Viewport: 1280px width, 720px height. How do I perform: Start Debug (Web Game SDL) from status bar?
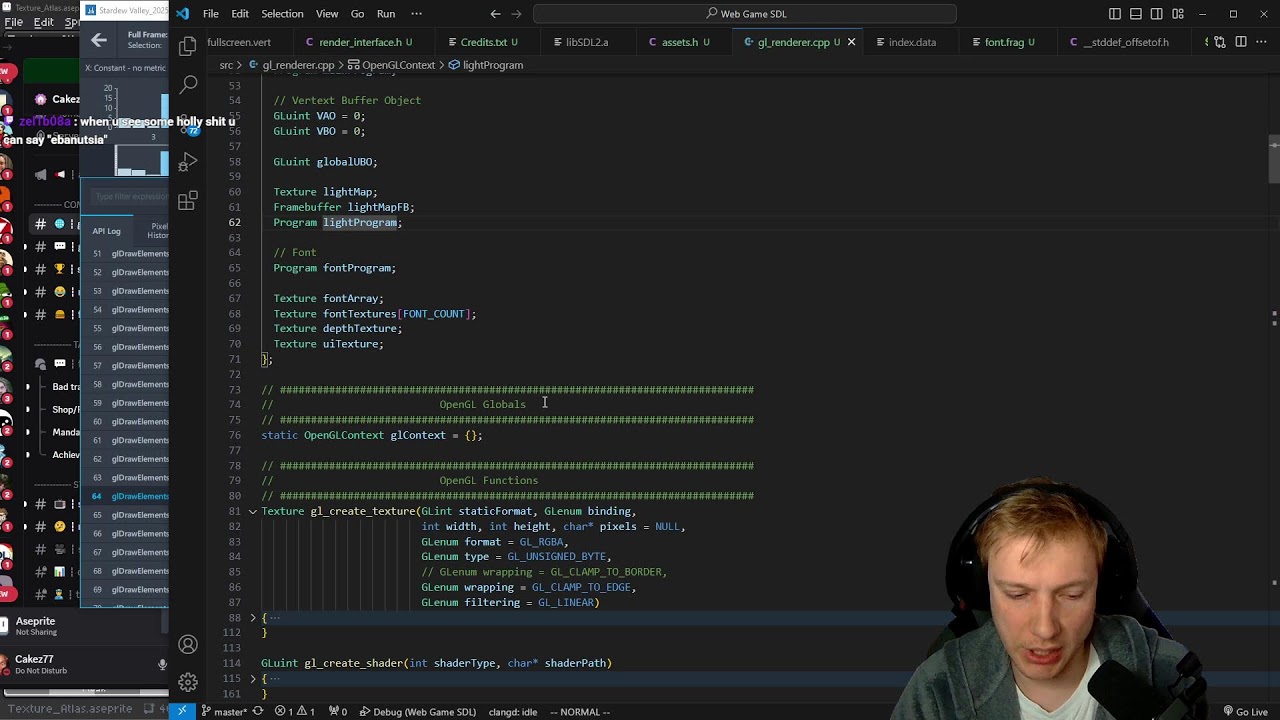click(x=418, y=712)
